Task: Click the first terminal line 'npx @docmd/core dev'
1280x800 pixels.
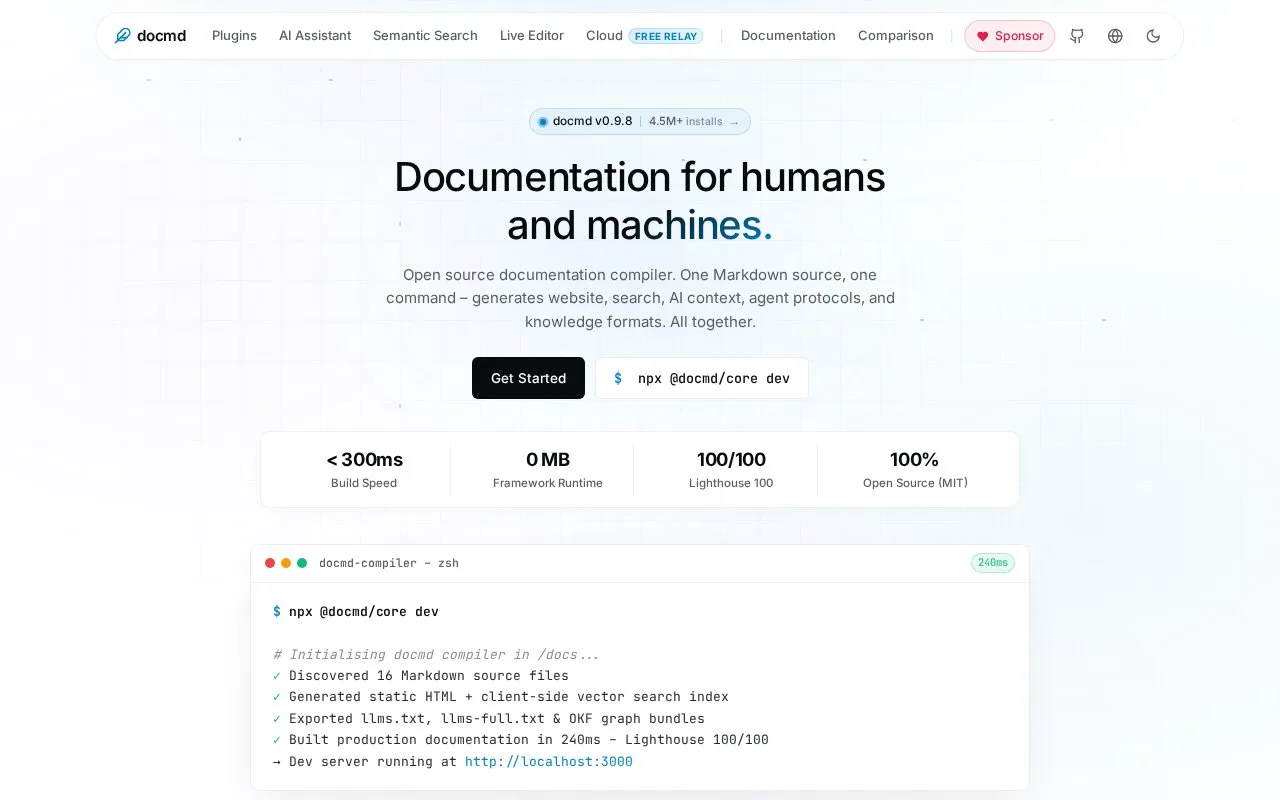Action: [356, 612]
